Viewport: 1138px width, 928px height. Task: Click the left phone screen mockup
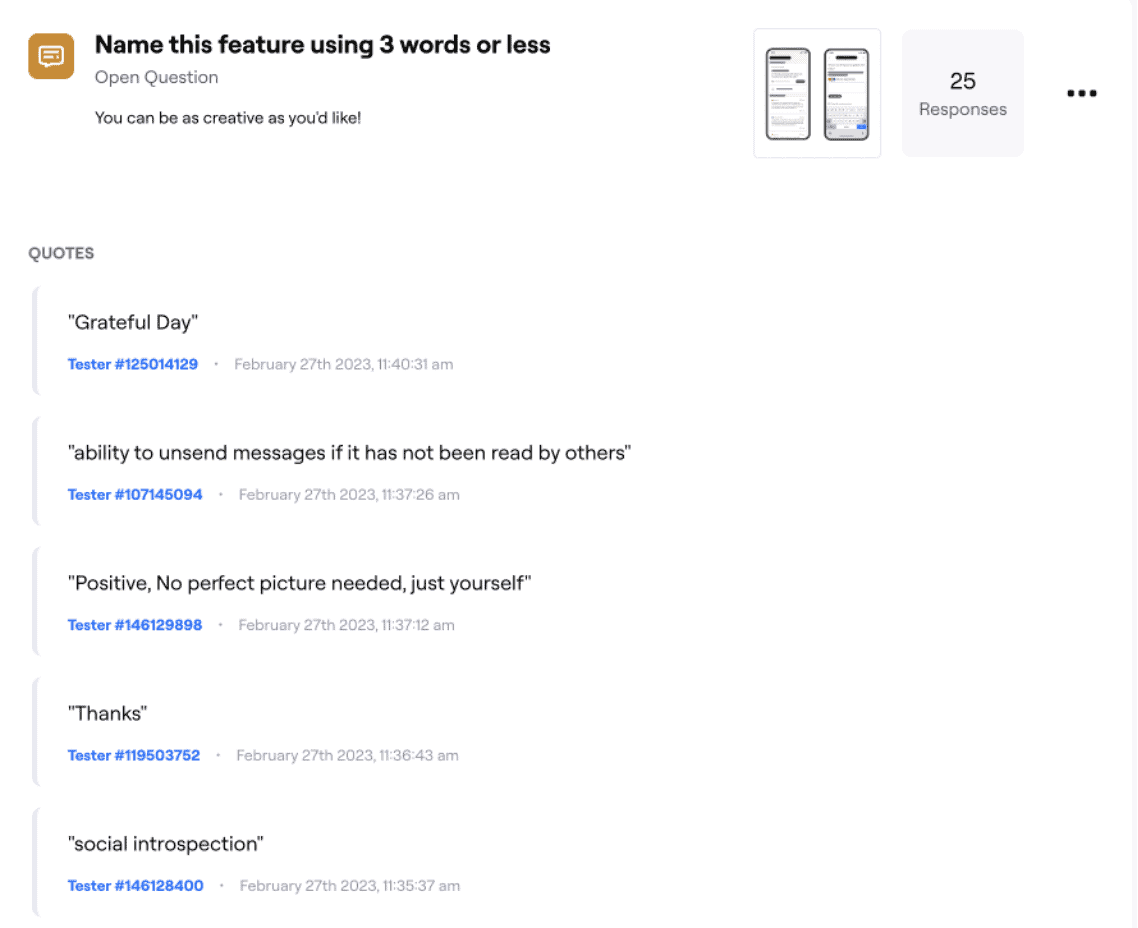788,94
